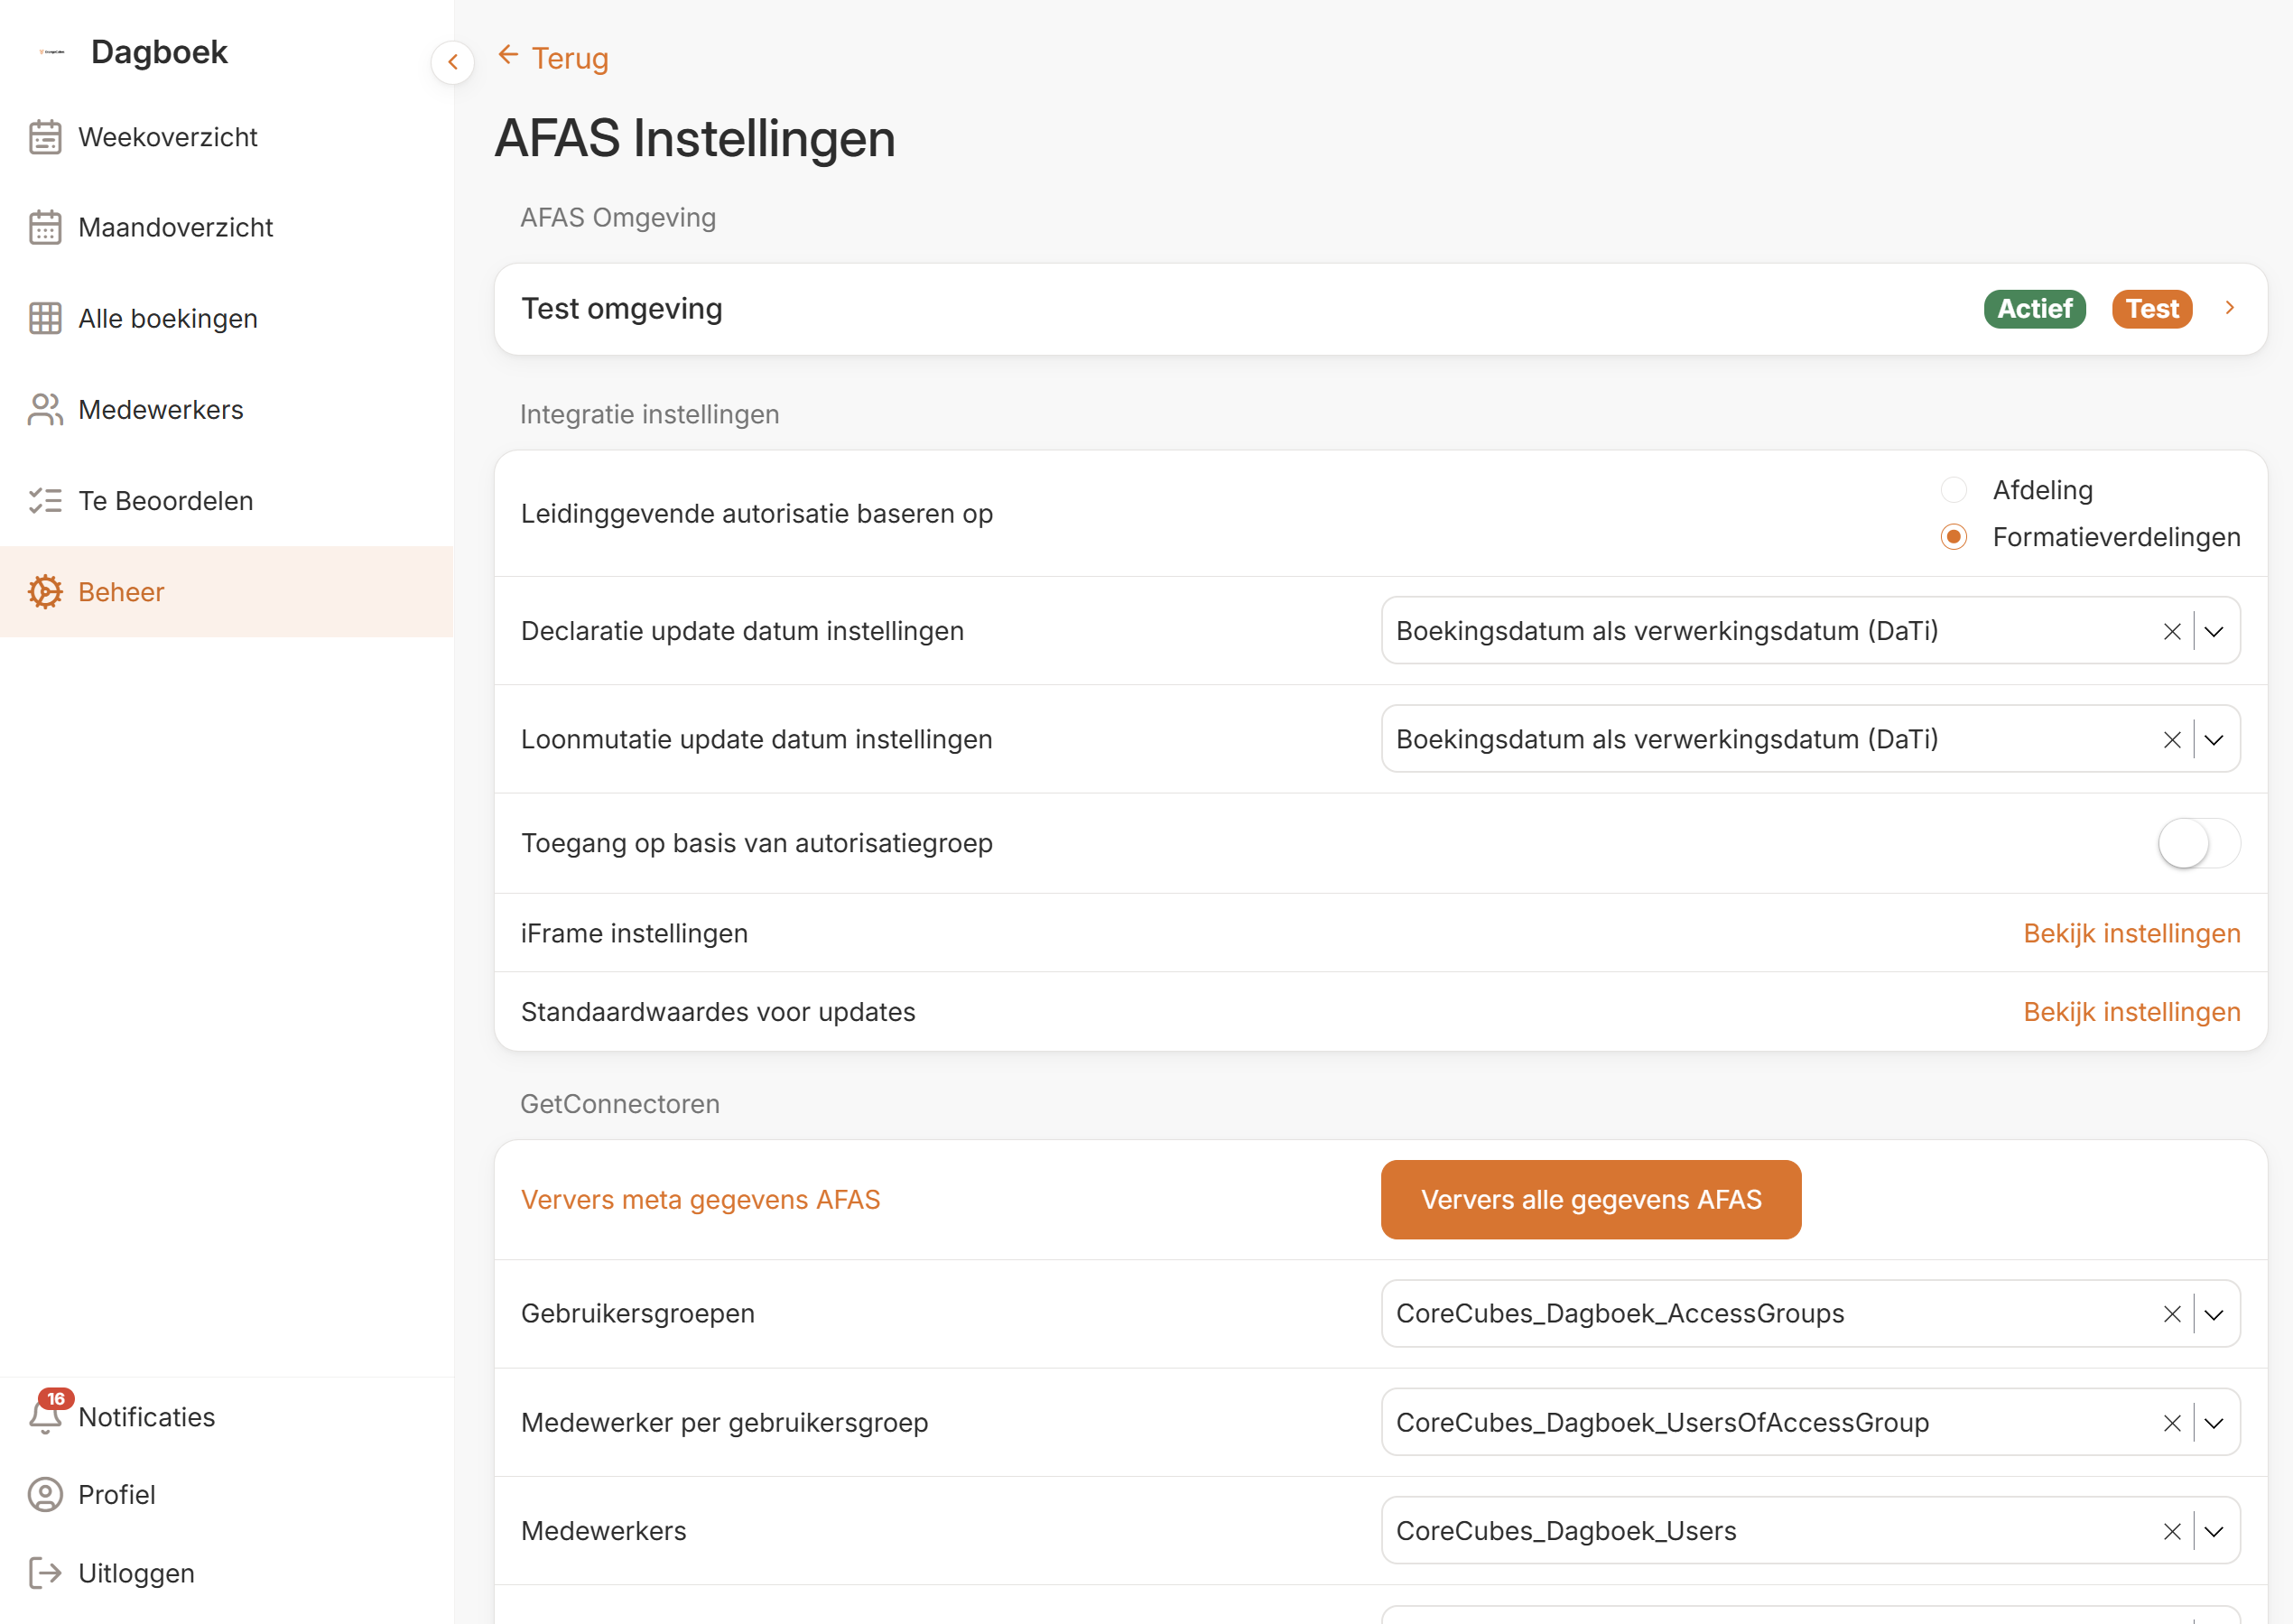
Task: Go to Alle boekingen
Action: (x=226, y=319)
